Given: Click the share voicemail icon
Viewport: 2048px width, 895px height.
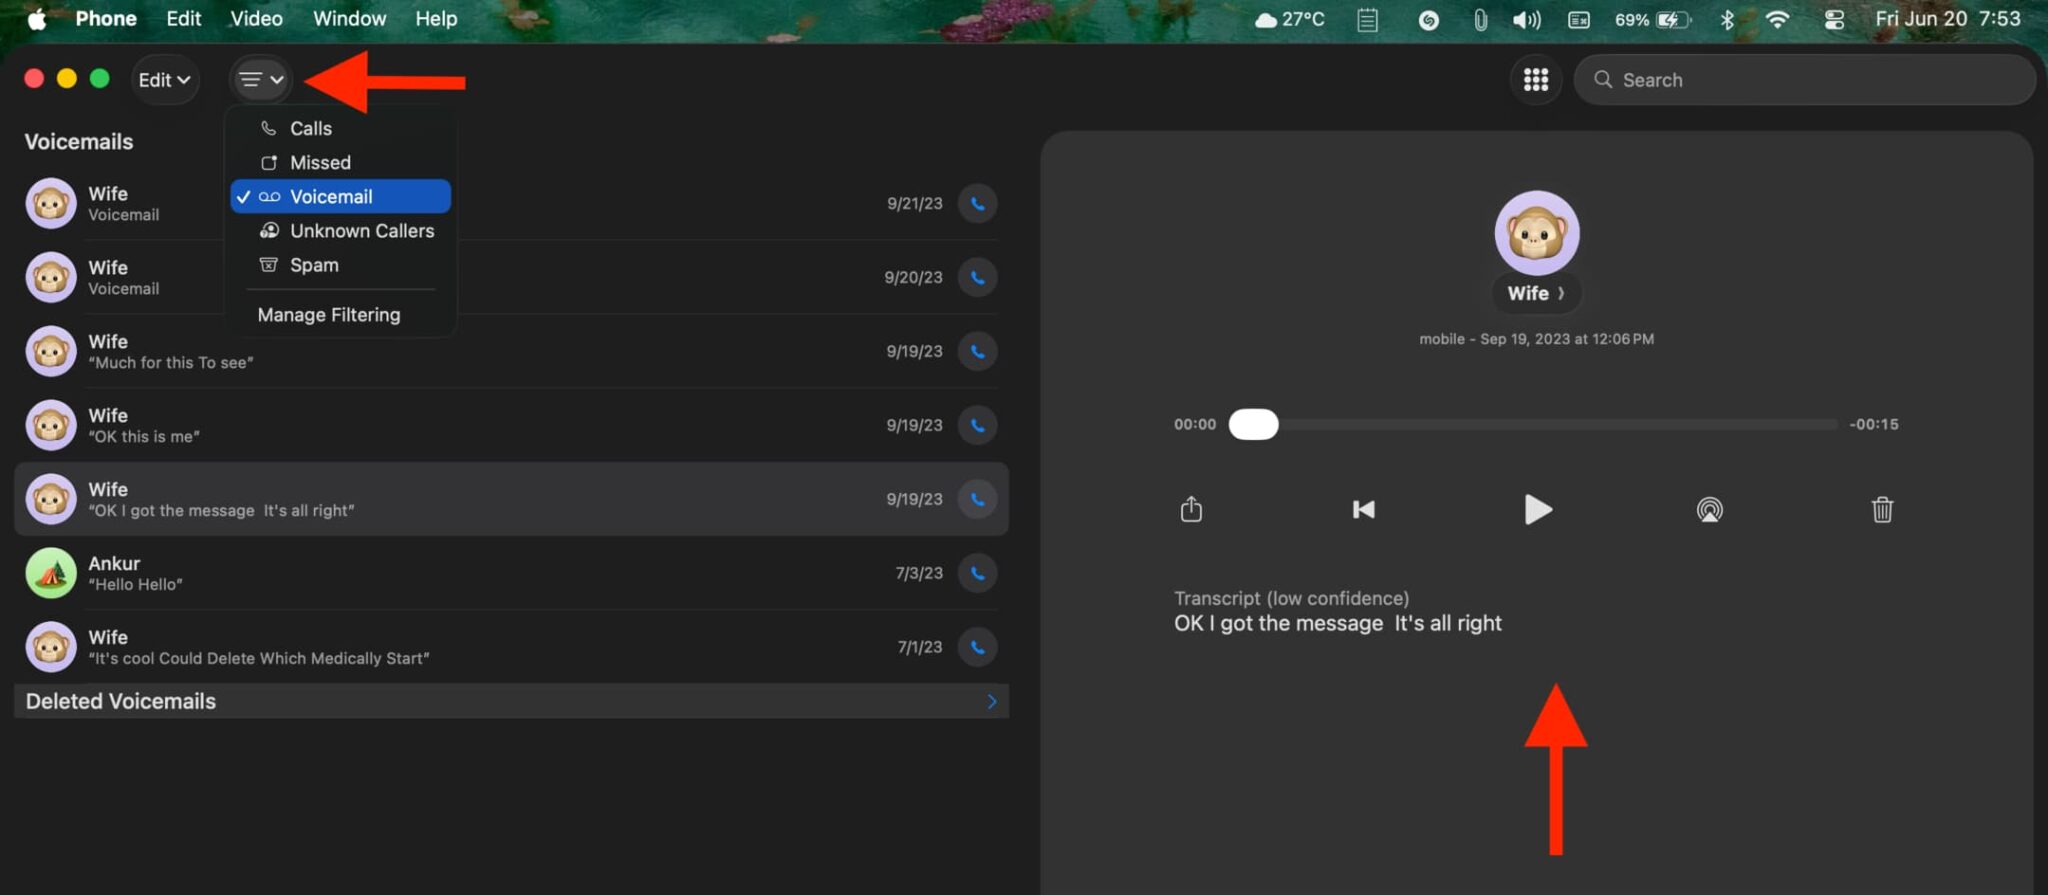Looking at the screenshot, I should [1190, 510].
